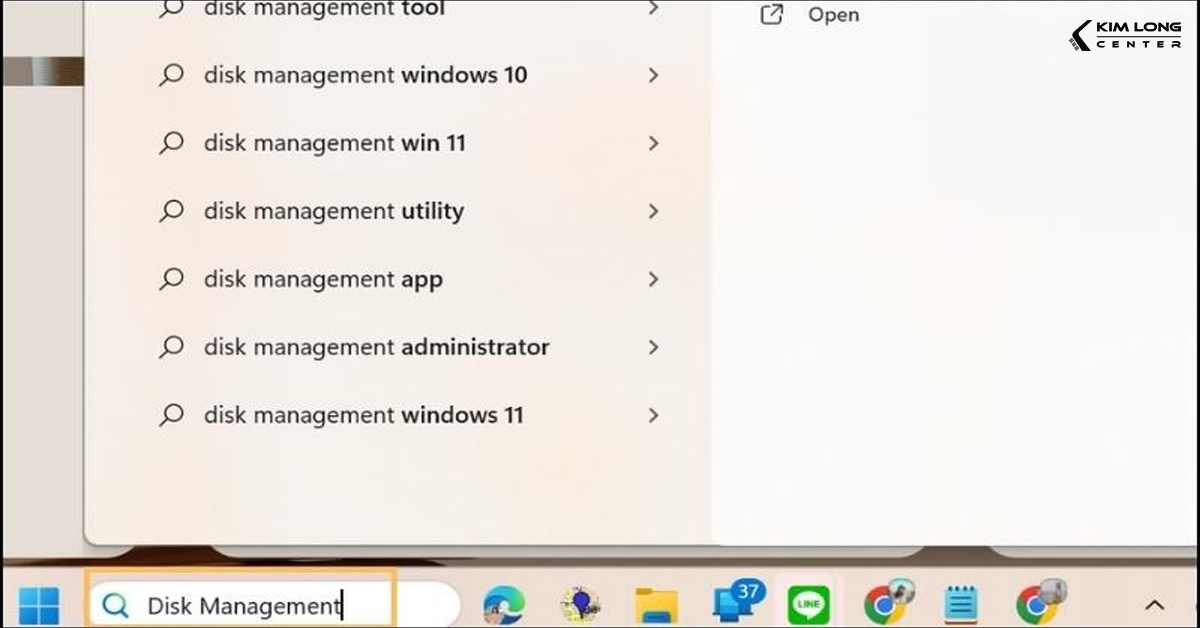Click the magnifier icon in the taskbar search box
Viewport: 1200px width, 628px height.
(116, 605)
